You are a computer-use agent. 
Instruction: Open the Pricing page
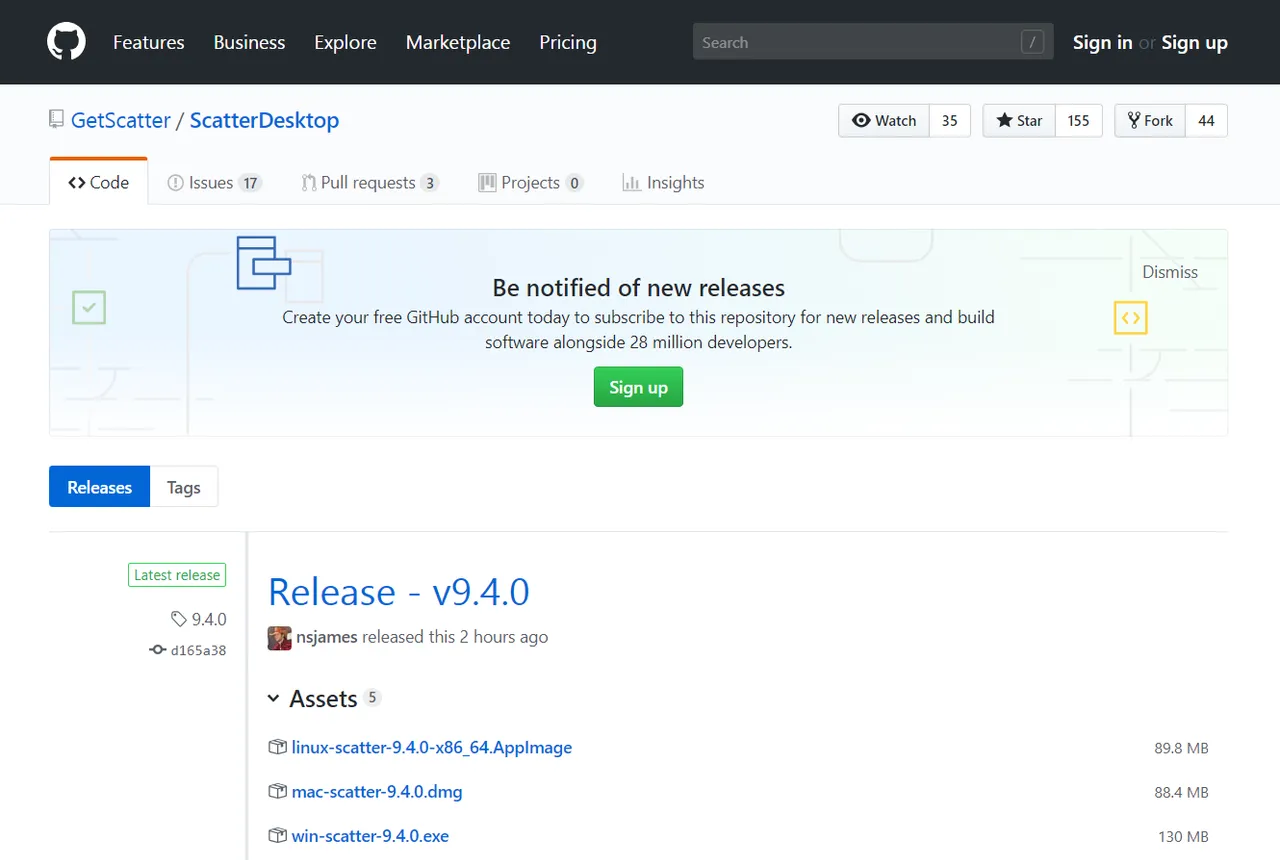pyautogui.click(x=568, y=42)
